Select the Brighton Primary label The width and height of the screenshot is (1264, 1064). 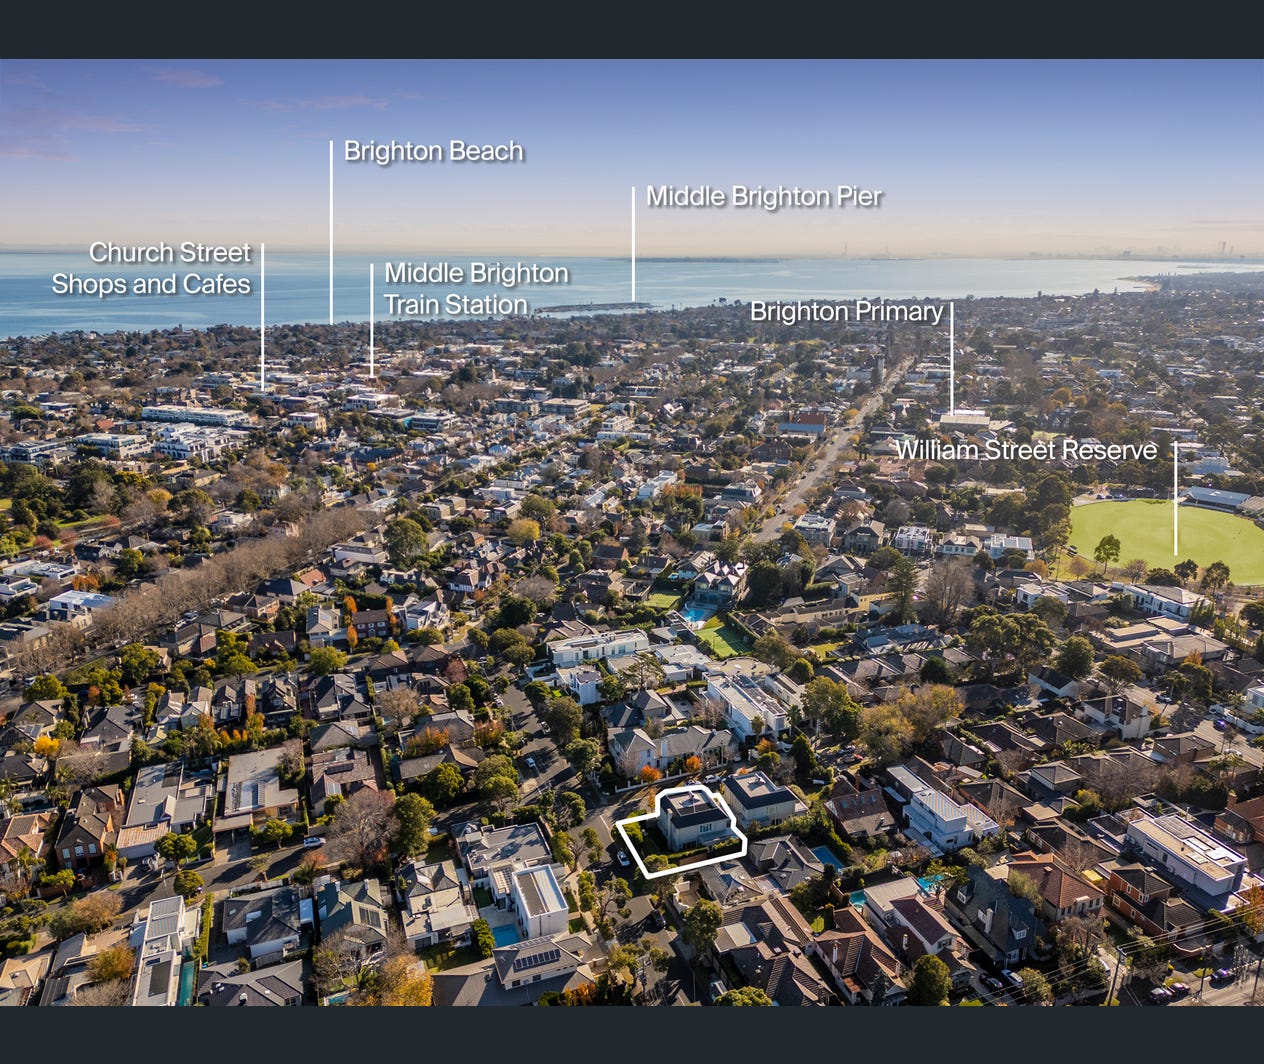[x=846, y=312]
